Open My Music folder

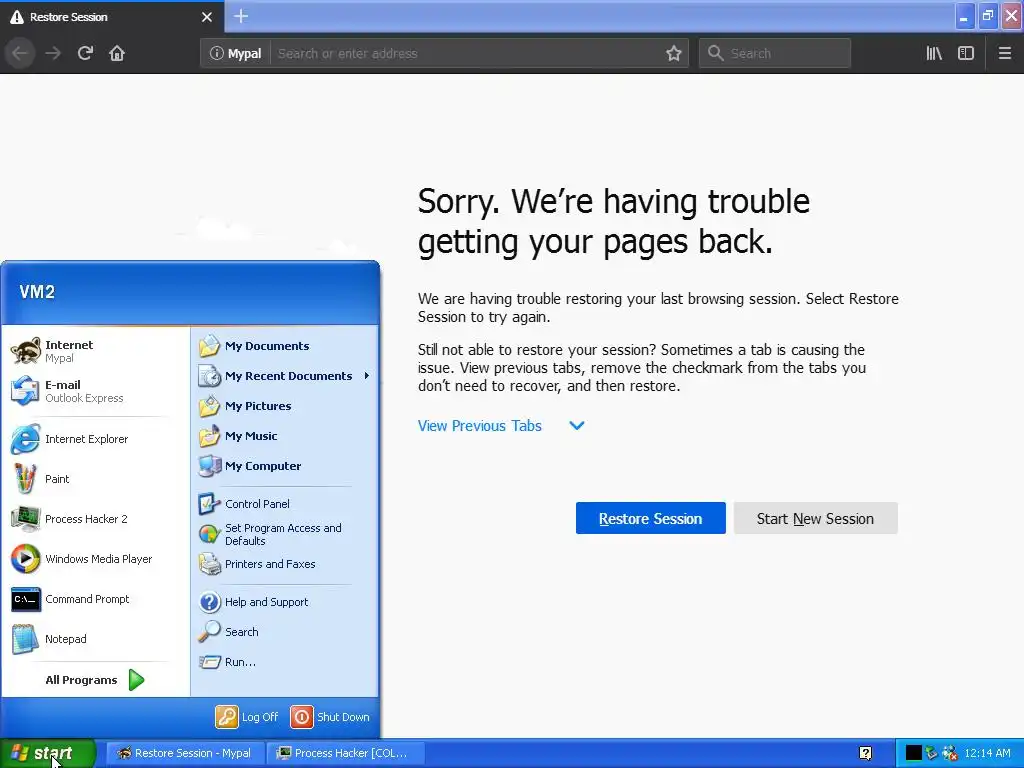(x=284, y=436)
